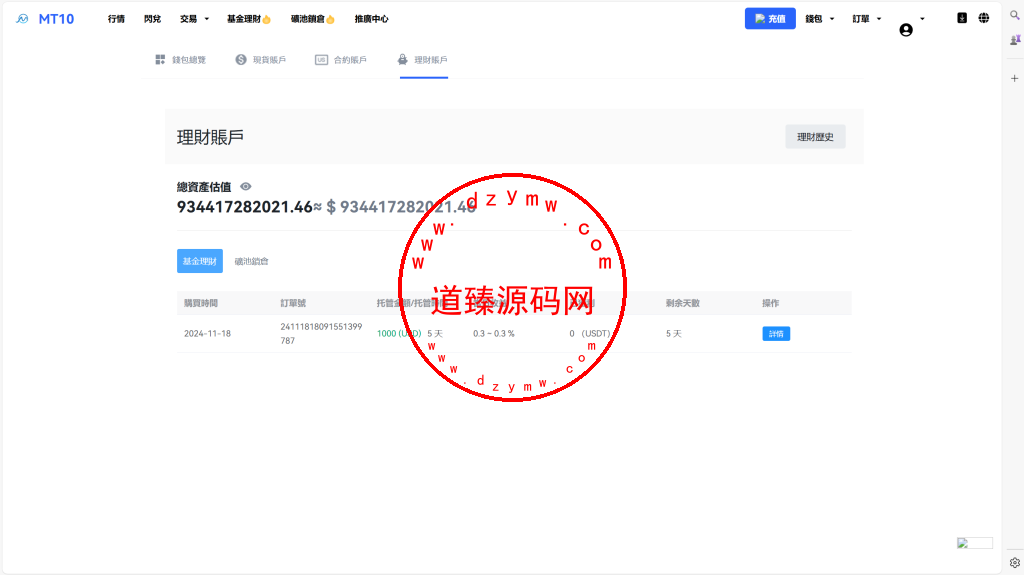Screen dimensions: 1024x575
Task: Click the order number 24111818091551399787
Action: [x=321, y=333]
